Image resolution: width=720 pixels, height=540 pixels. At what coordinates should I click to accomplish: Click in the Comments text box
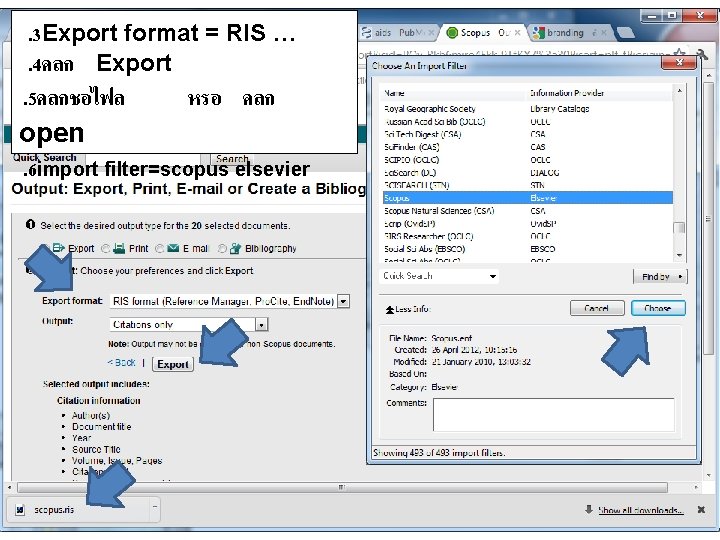click(x=554, y=415)
